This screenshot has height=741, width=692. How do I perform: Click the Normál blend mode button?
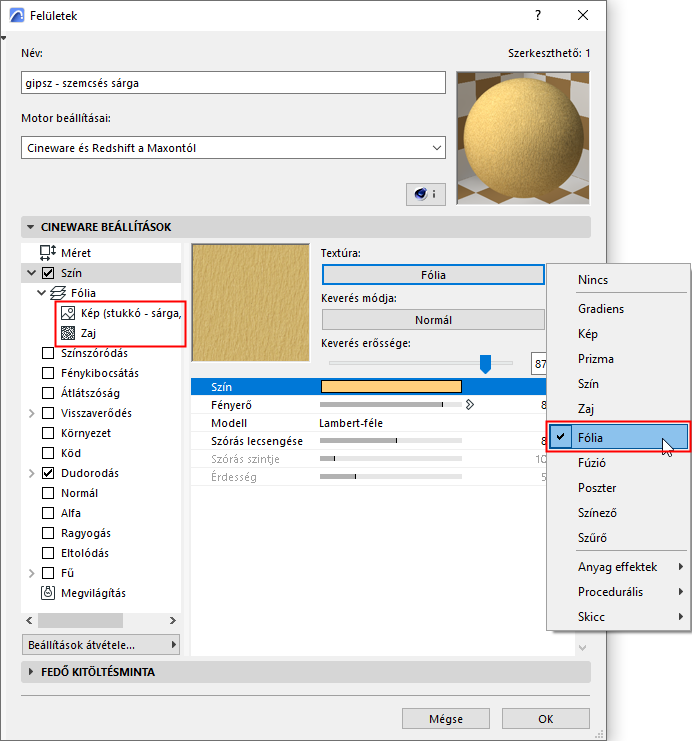[x=433, y=320]
